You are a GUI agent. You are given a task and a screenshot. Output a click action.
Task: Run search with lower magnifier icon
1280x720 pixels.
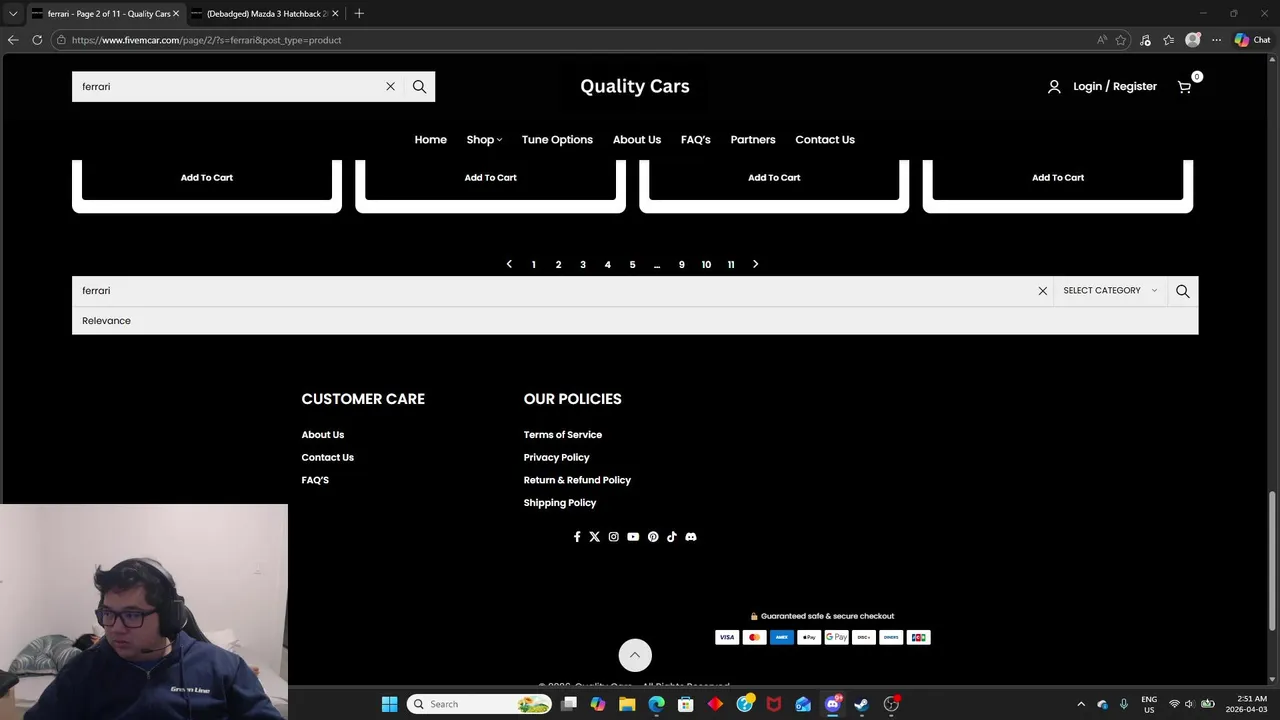point(1183,291)
